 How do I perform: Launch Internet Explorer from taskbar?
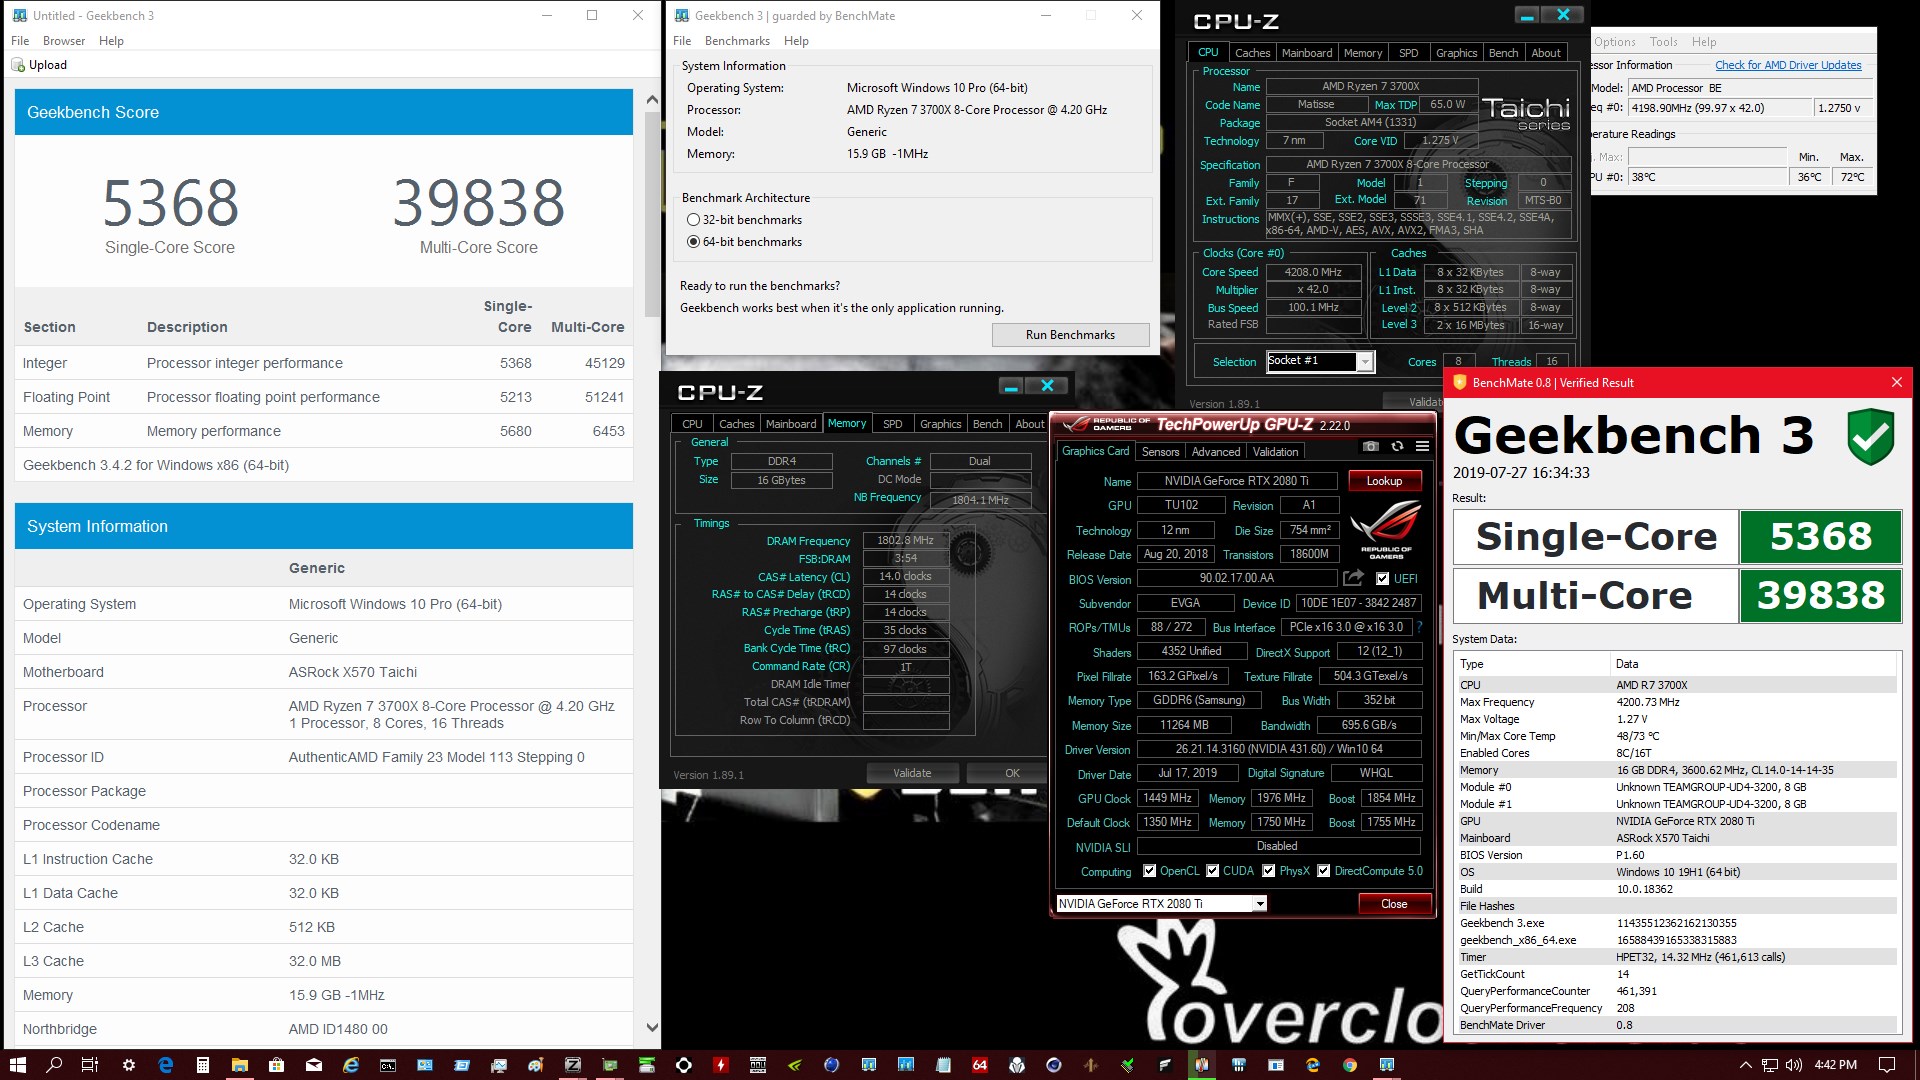[x=351, y=1065]
